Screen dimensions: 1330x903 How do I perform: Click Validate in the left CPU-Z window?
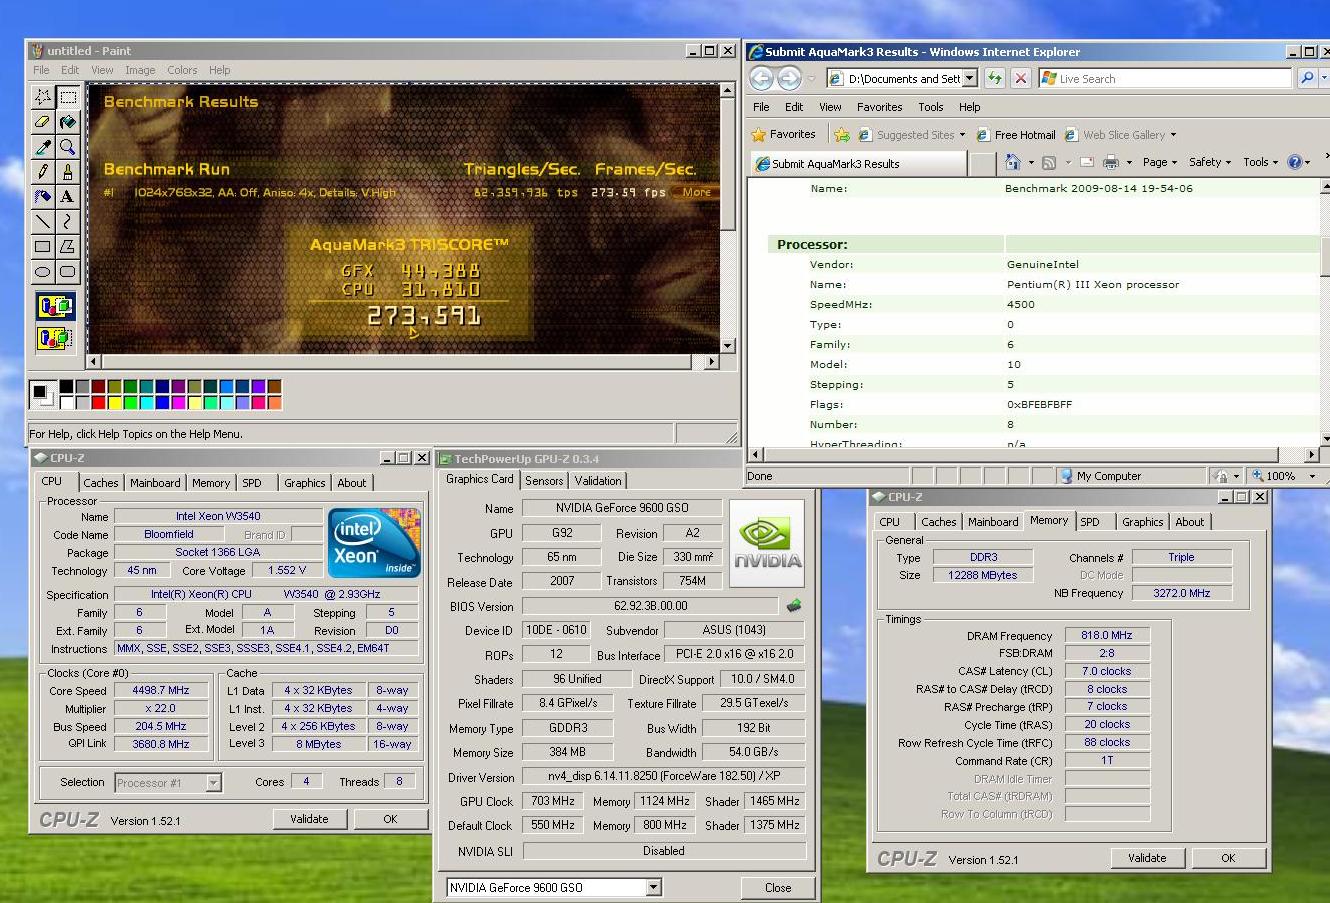click(309, 819)
